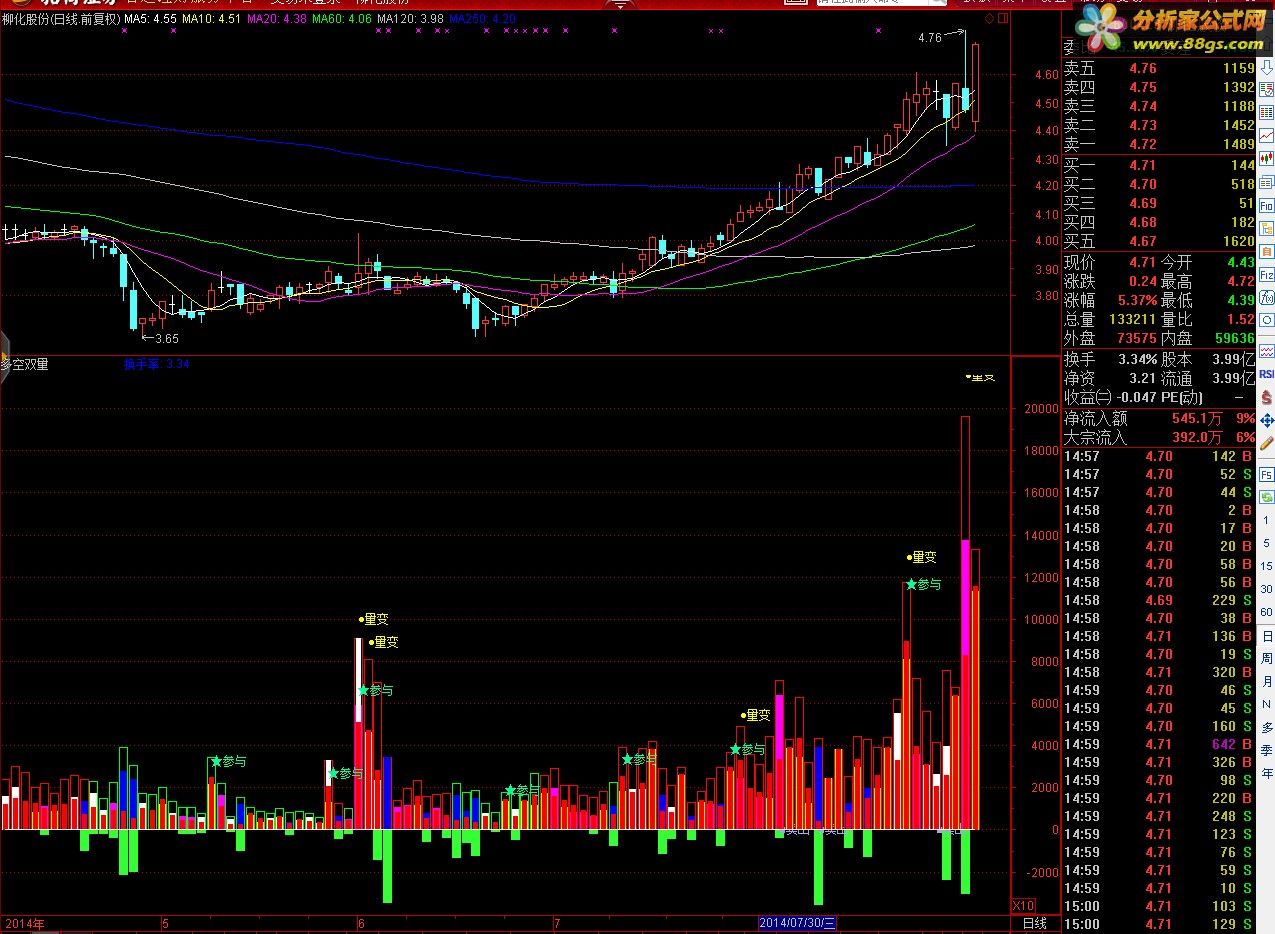Select the 年 yearly period
Screen dimensions: 1275x934
[x=1267, y=774]
